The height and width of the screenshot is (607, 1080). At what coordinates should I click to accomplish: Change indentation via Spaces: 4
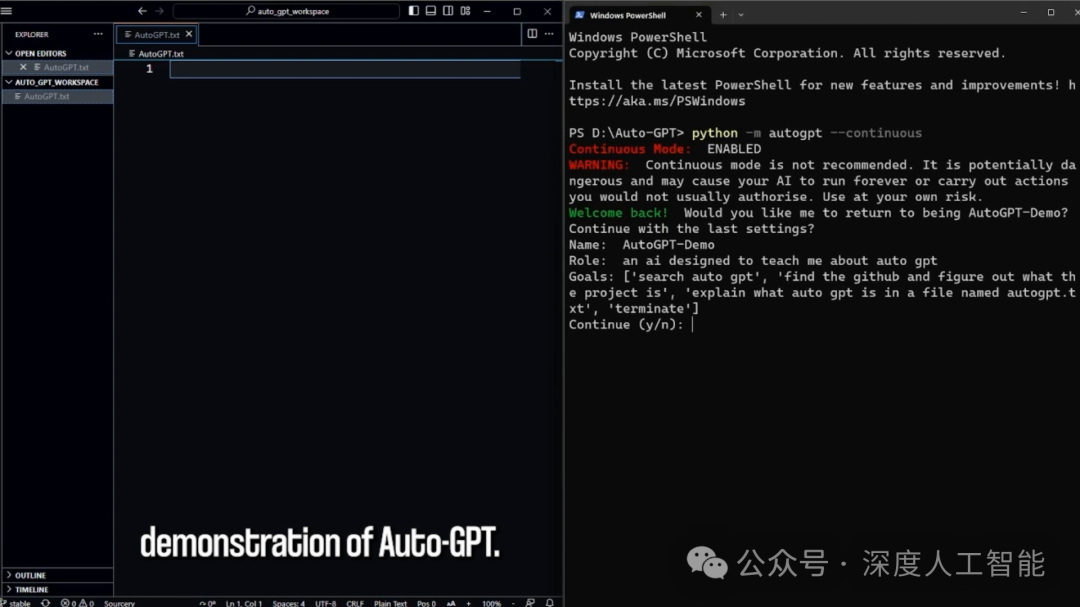coord(289,603)
